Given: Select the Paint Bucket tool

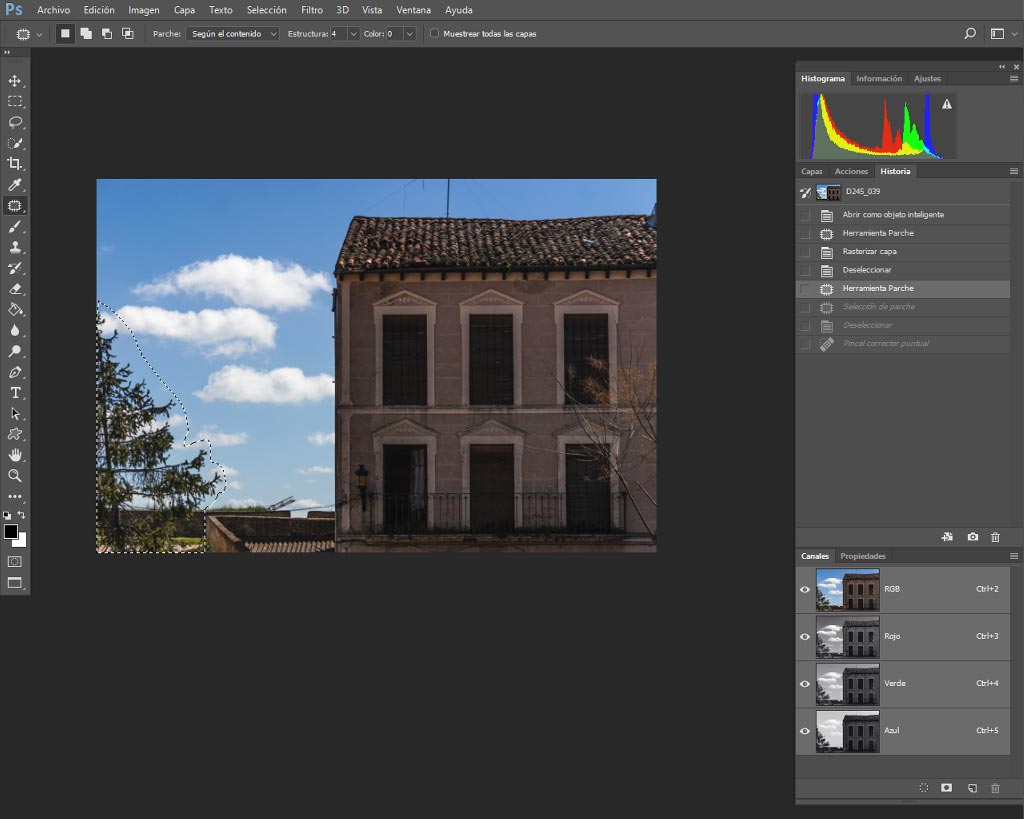Looking at the screenshot, I should 14,310.
